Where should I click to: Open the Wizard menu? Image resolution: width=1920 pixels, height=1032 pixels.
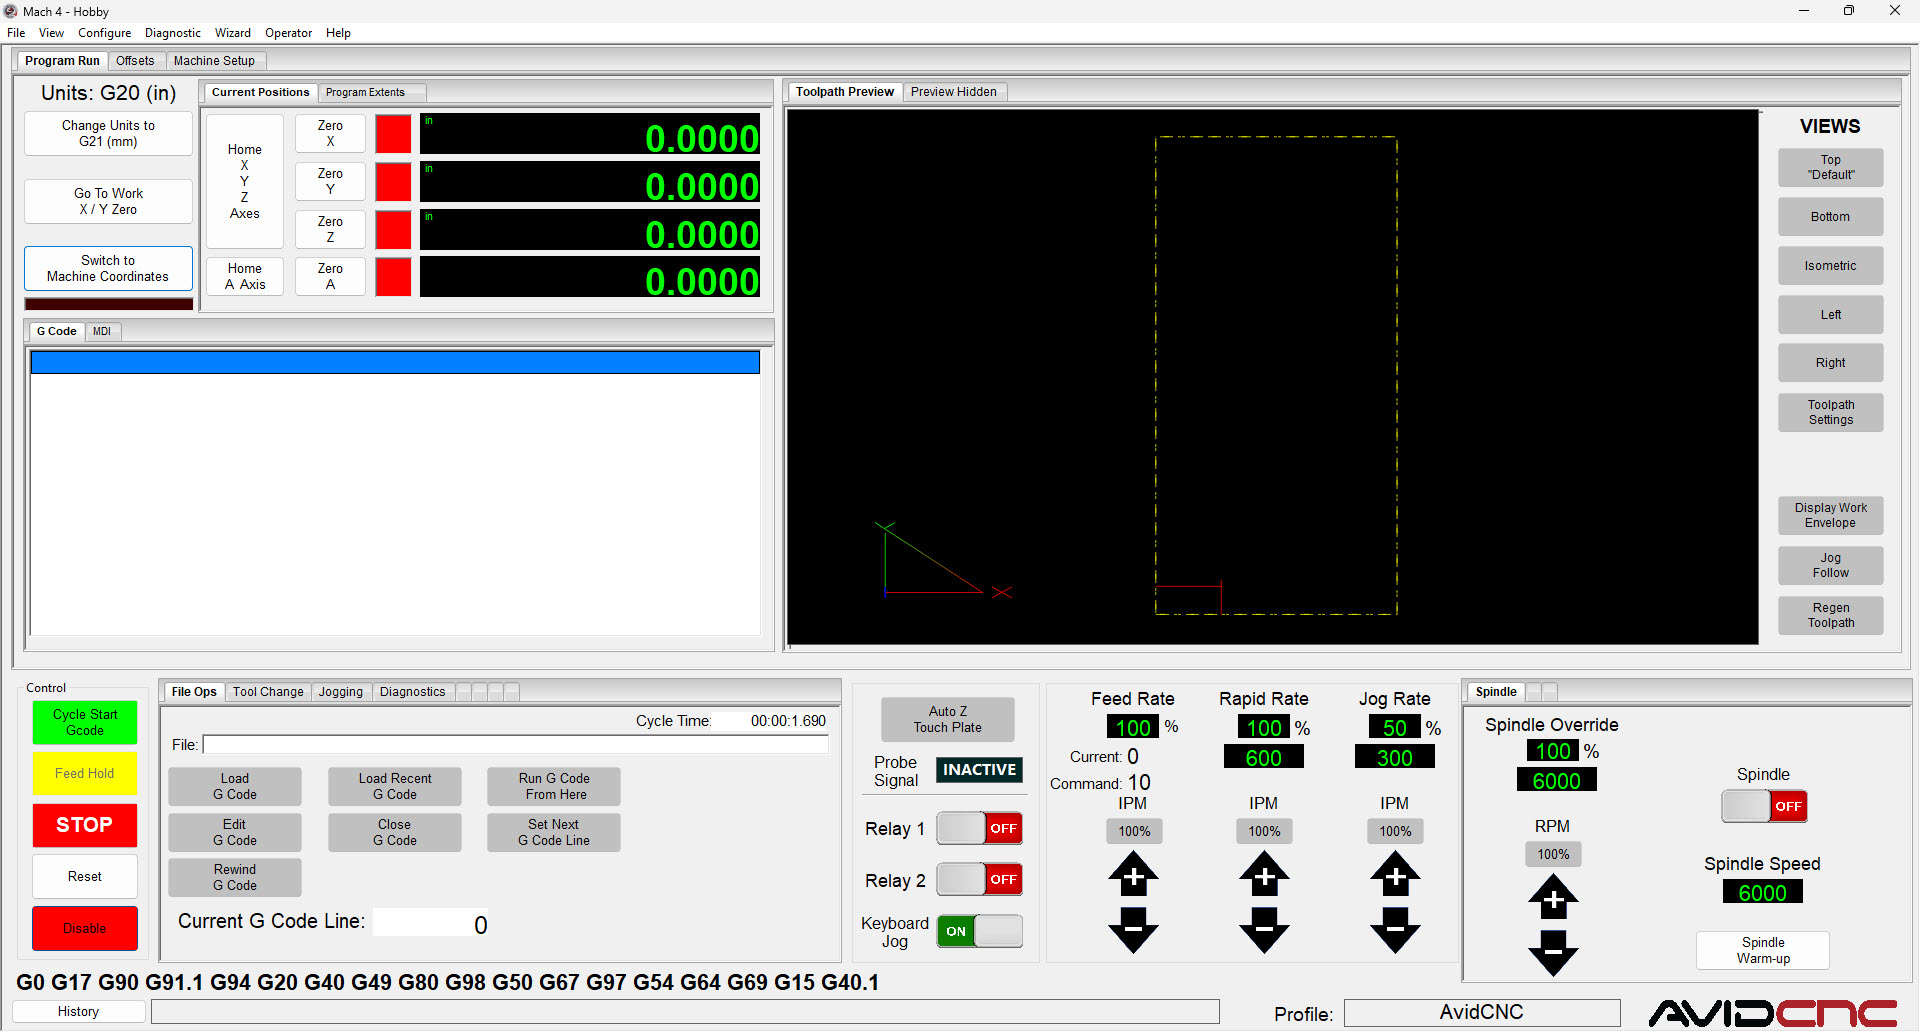click(233, 33)
